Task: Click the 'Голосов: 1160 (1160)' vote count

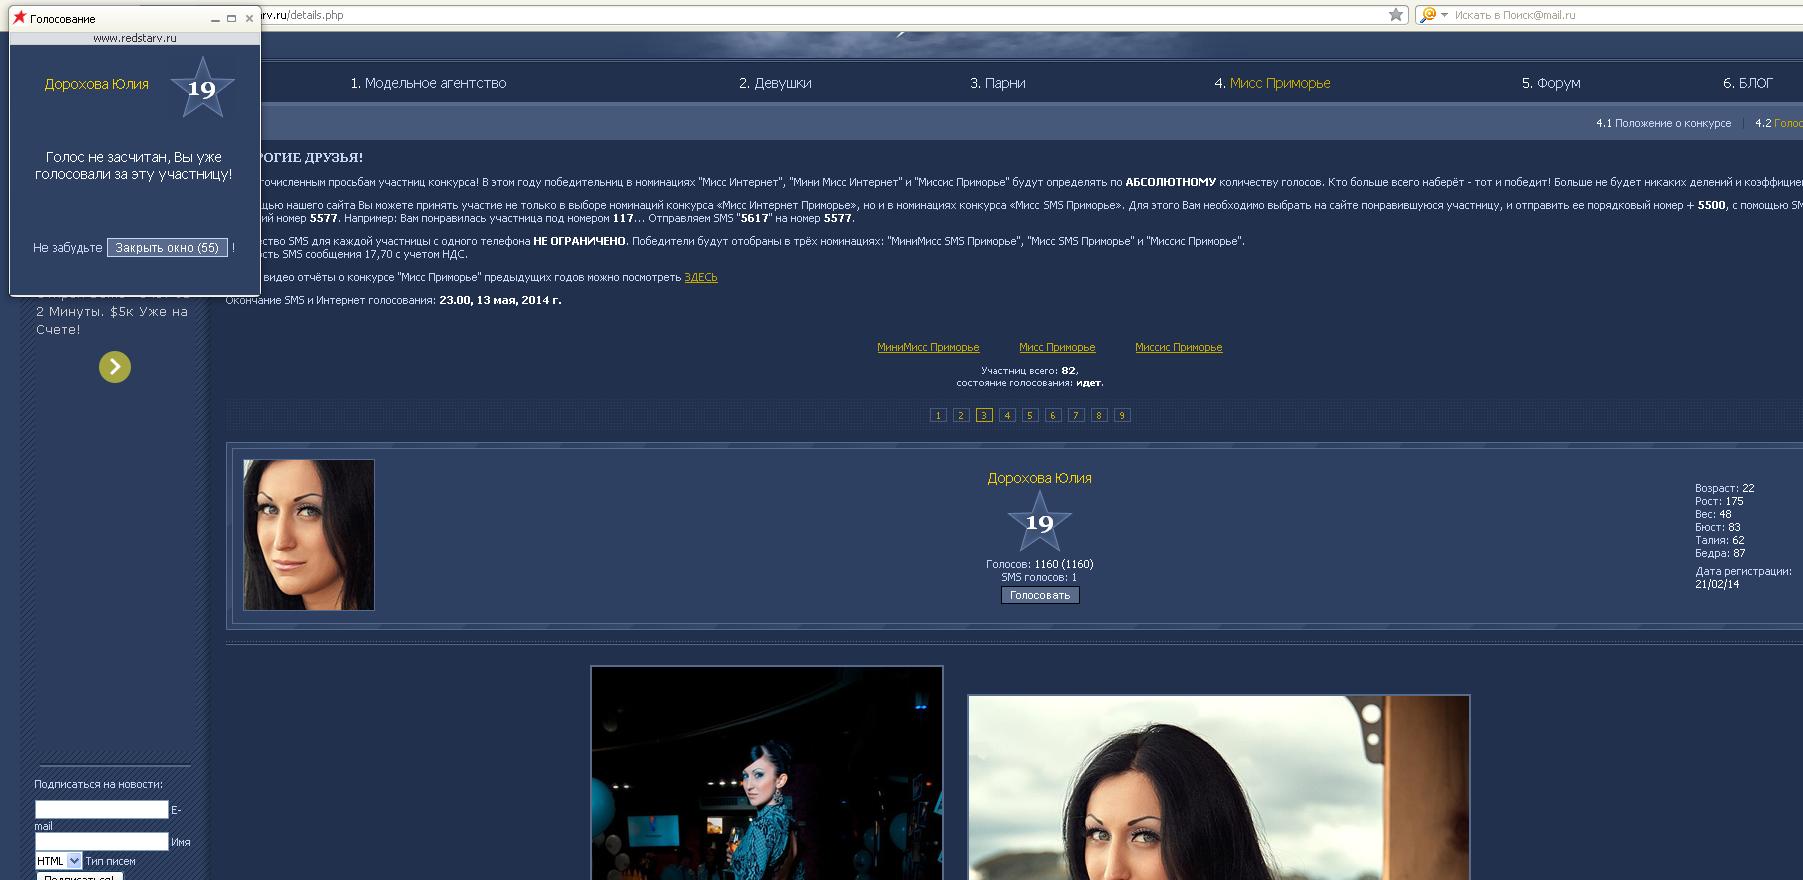Action: (1040, 564)
